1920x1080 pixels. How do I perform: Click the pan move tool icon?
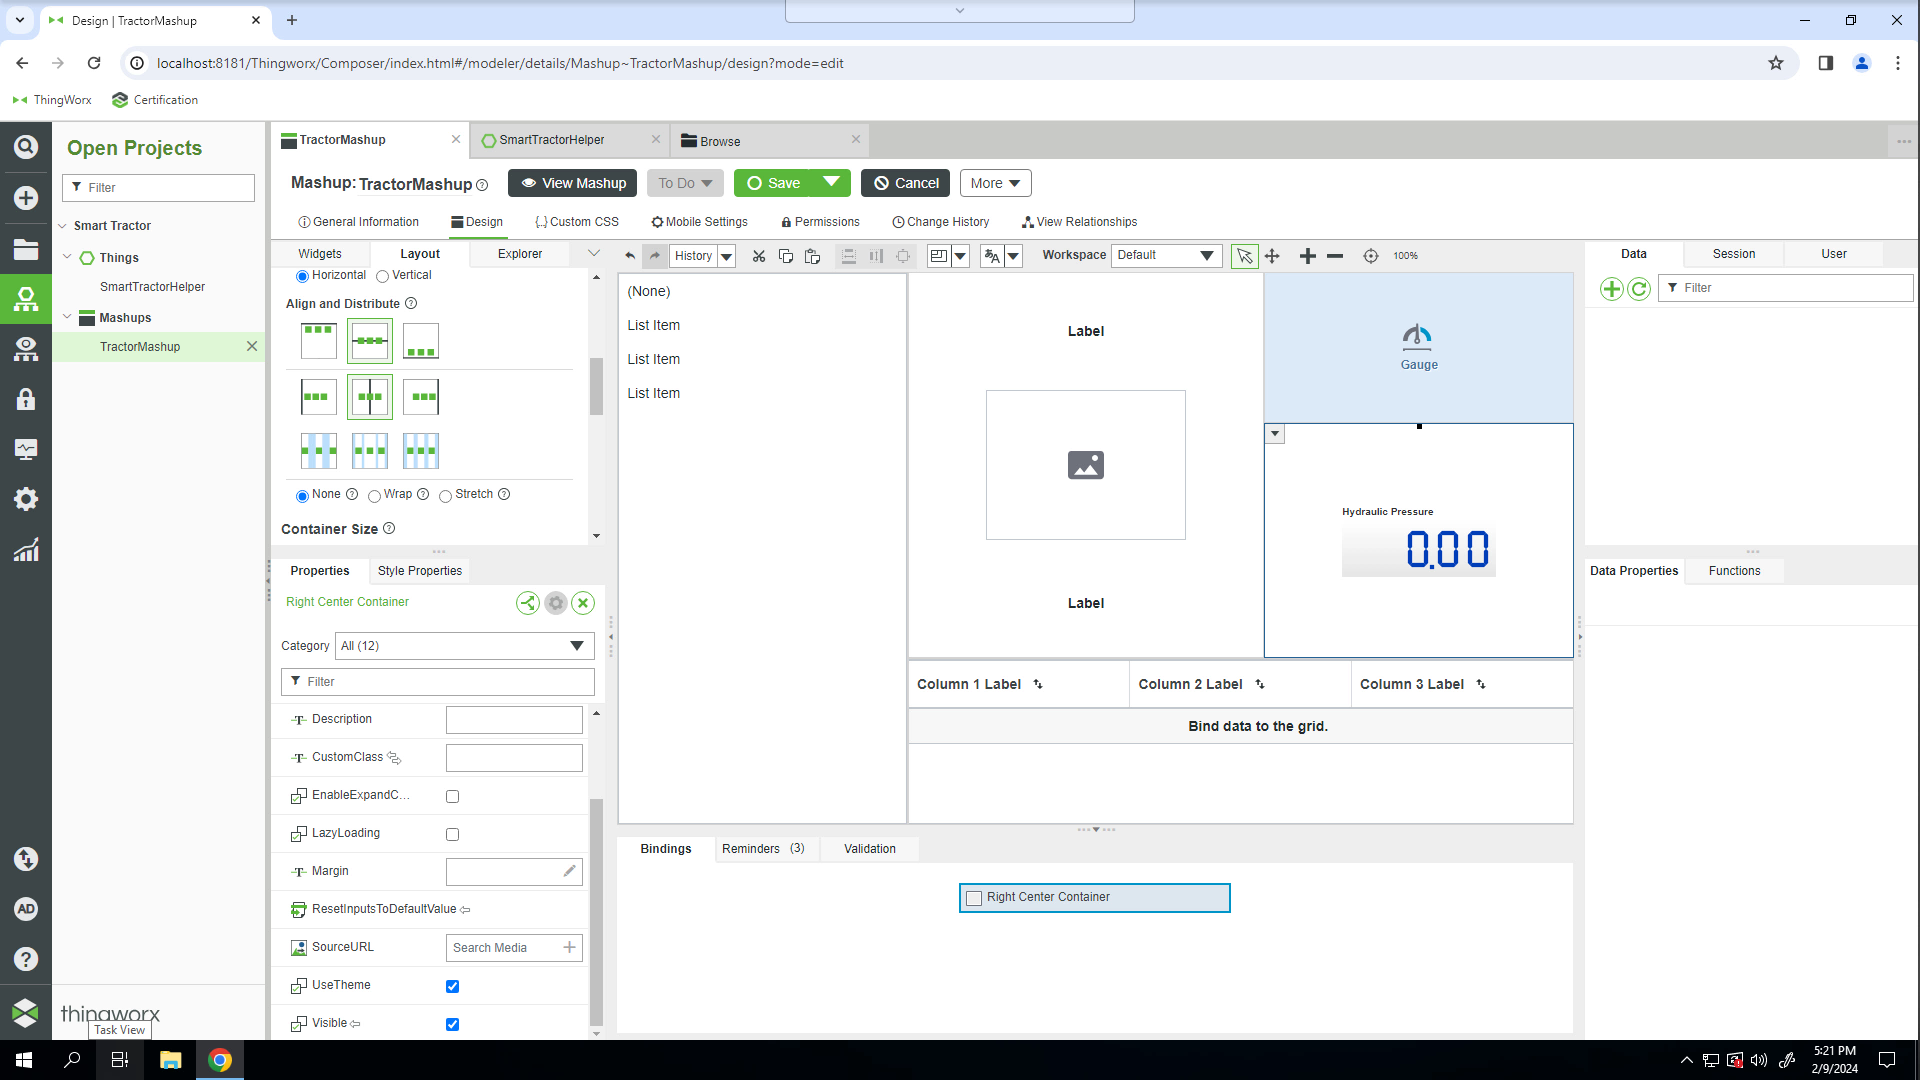click(1272, 256)
